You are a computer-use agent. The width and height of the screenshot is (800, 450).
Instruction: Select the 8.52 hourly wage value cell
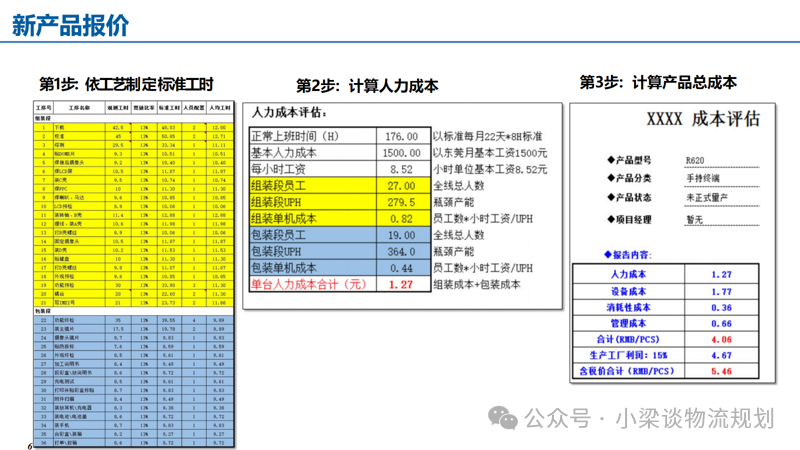click(x=401, y=169)
